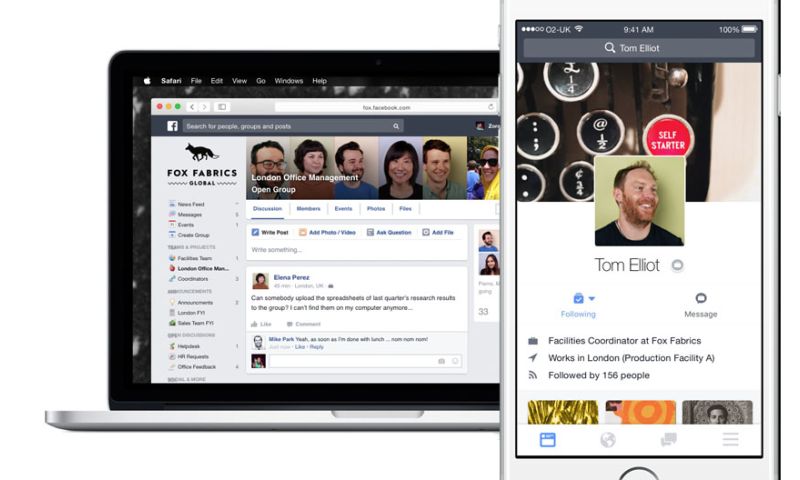Click the Helpdesk group icon

pyautogui.click(x=172, y=346)
